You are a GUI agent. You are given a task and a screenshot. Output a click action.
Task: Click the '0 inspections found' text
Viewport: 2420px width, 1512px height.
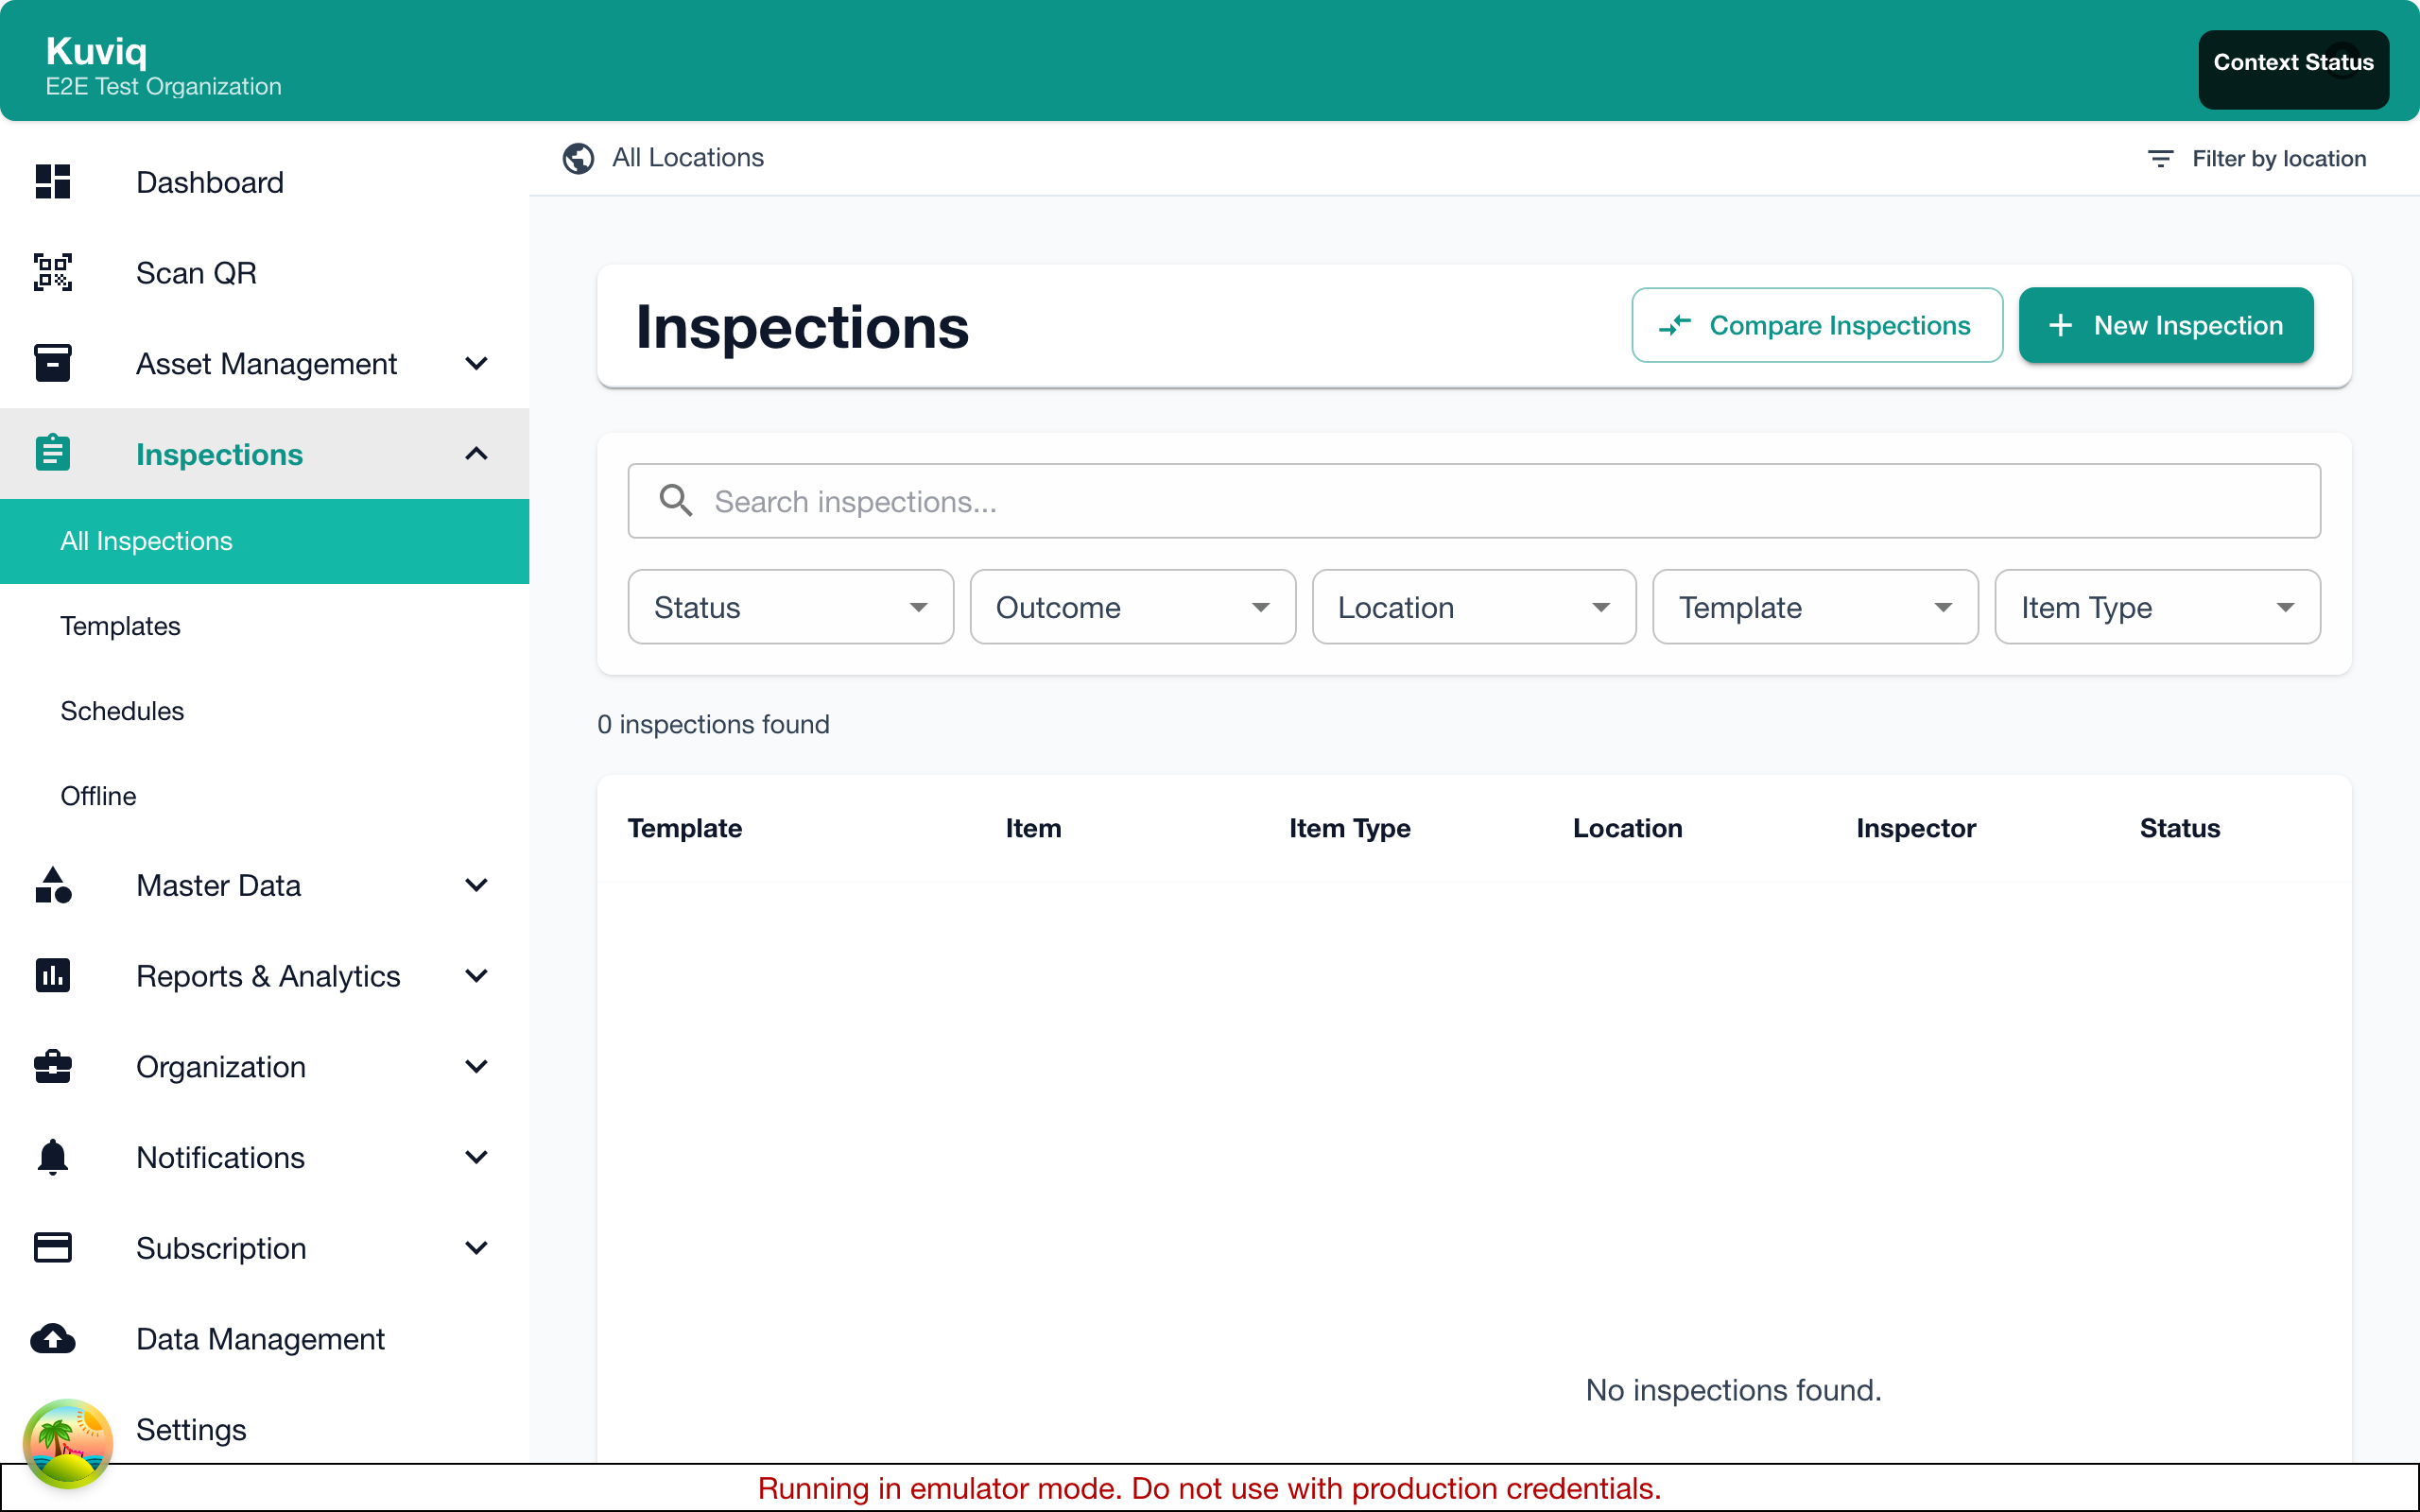[x=713, y=724]
